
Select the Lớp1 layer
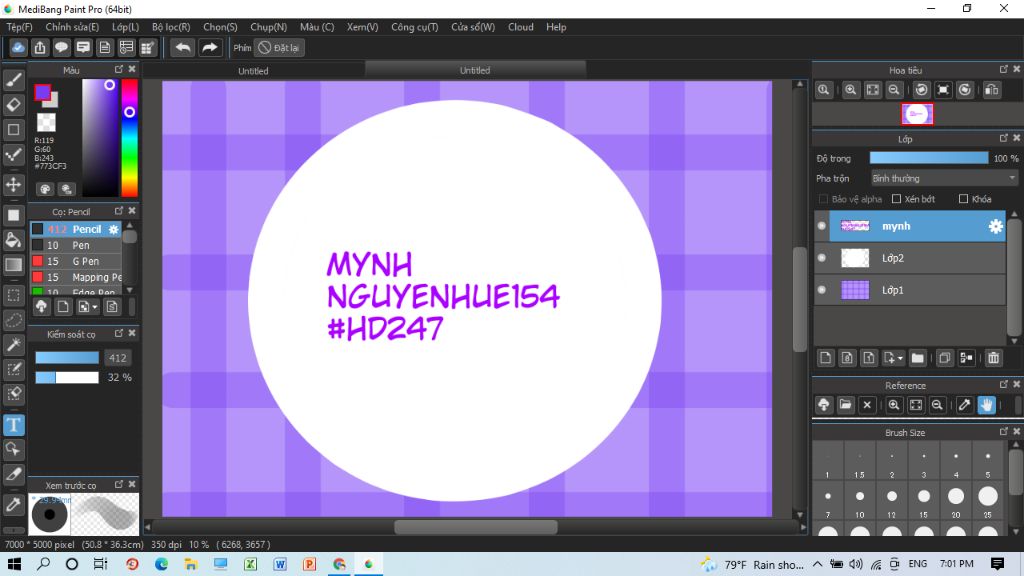click(910, 290)
